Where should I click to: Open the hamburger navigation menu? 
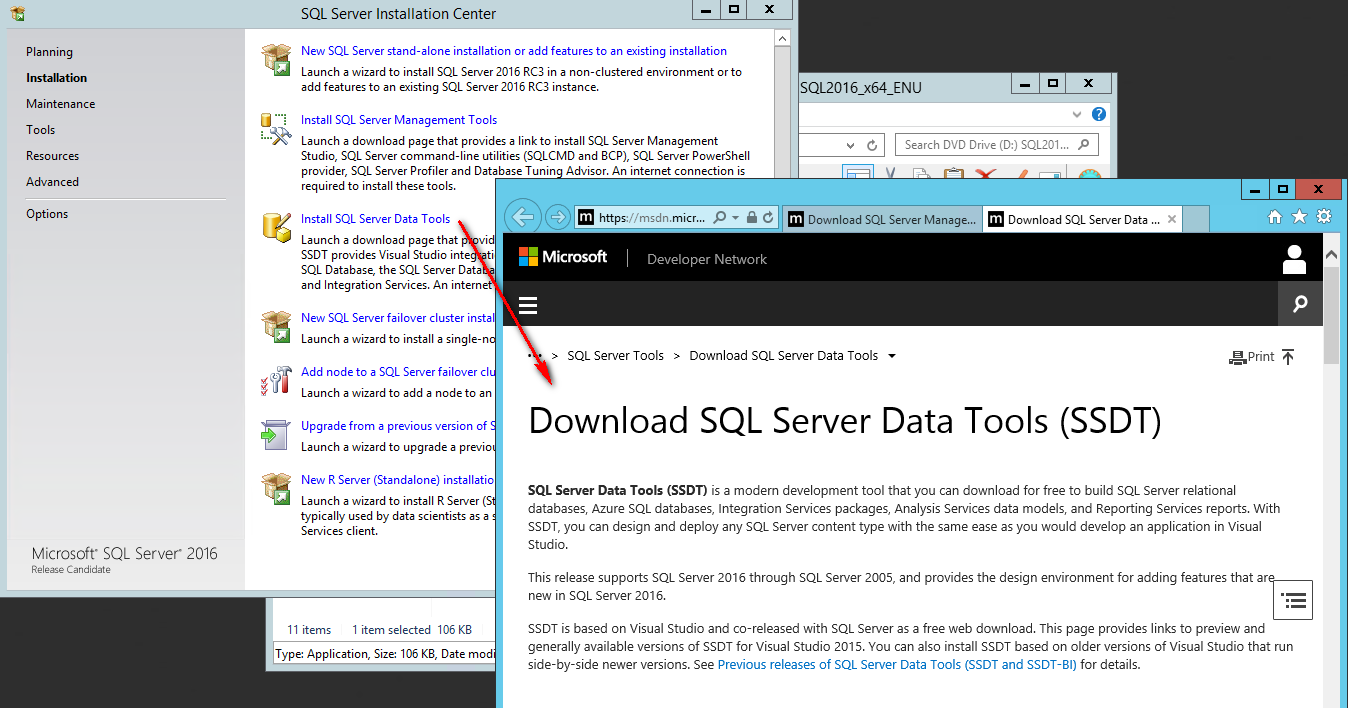click(528, 305)
